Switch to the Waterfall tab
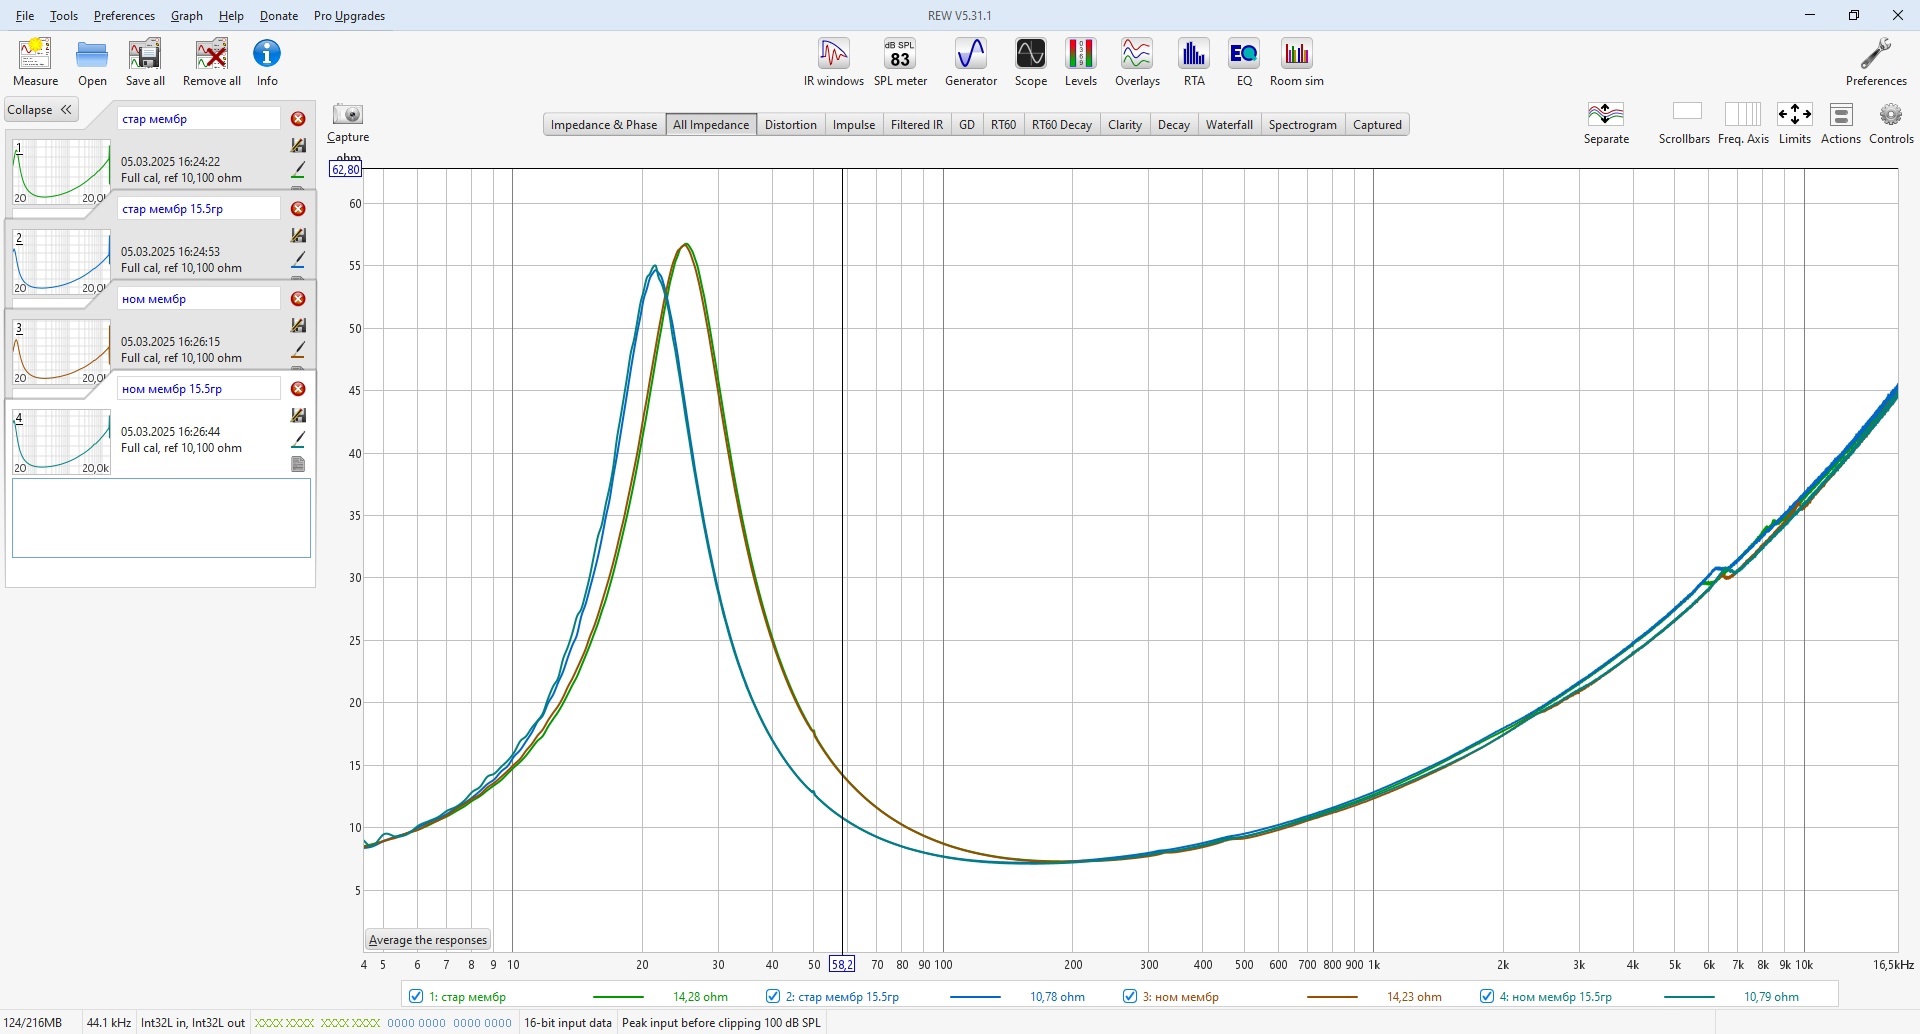The image size is (1920, 1034). 1229,125
